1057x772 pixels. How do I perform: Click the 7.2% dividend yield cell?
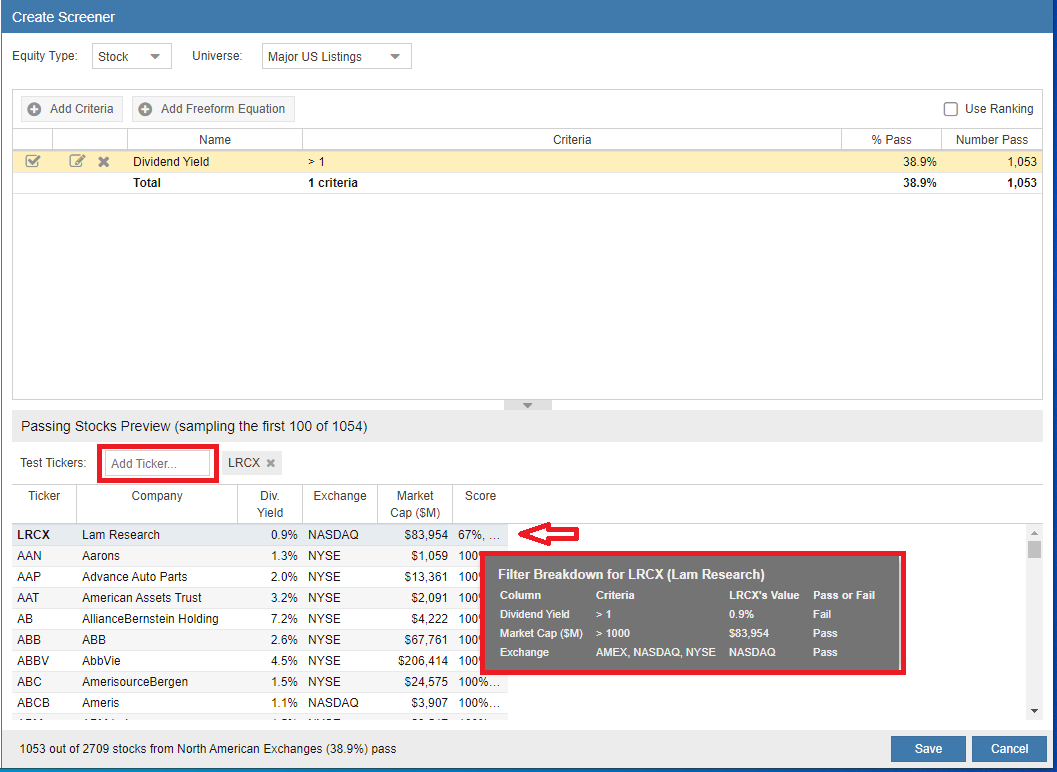270,618
